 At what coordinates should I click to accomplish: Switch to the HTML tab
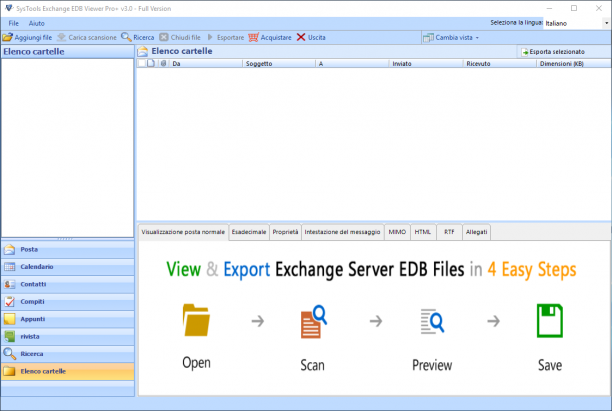(x=423, y=232)
